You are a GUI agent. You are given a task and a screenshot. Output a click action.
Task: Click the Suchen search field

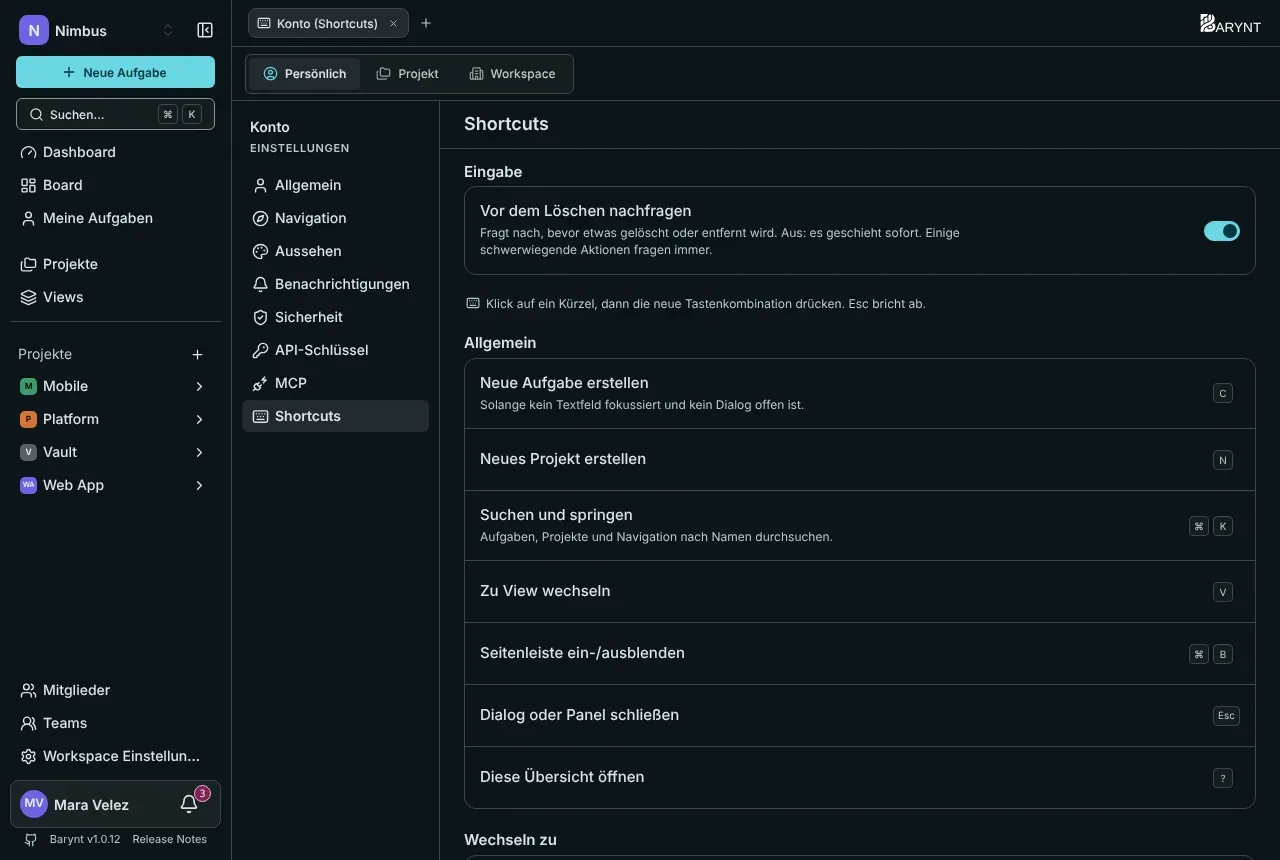(115, 114)
